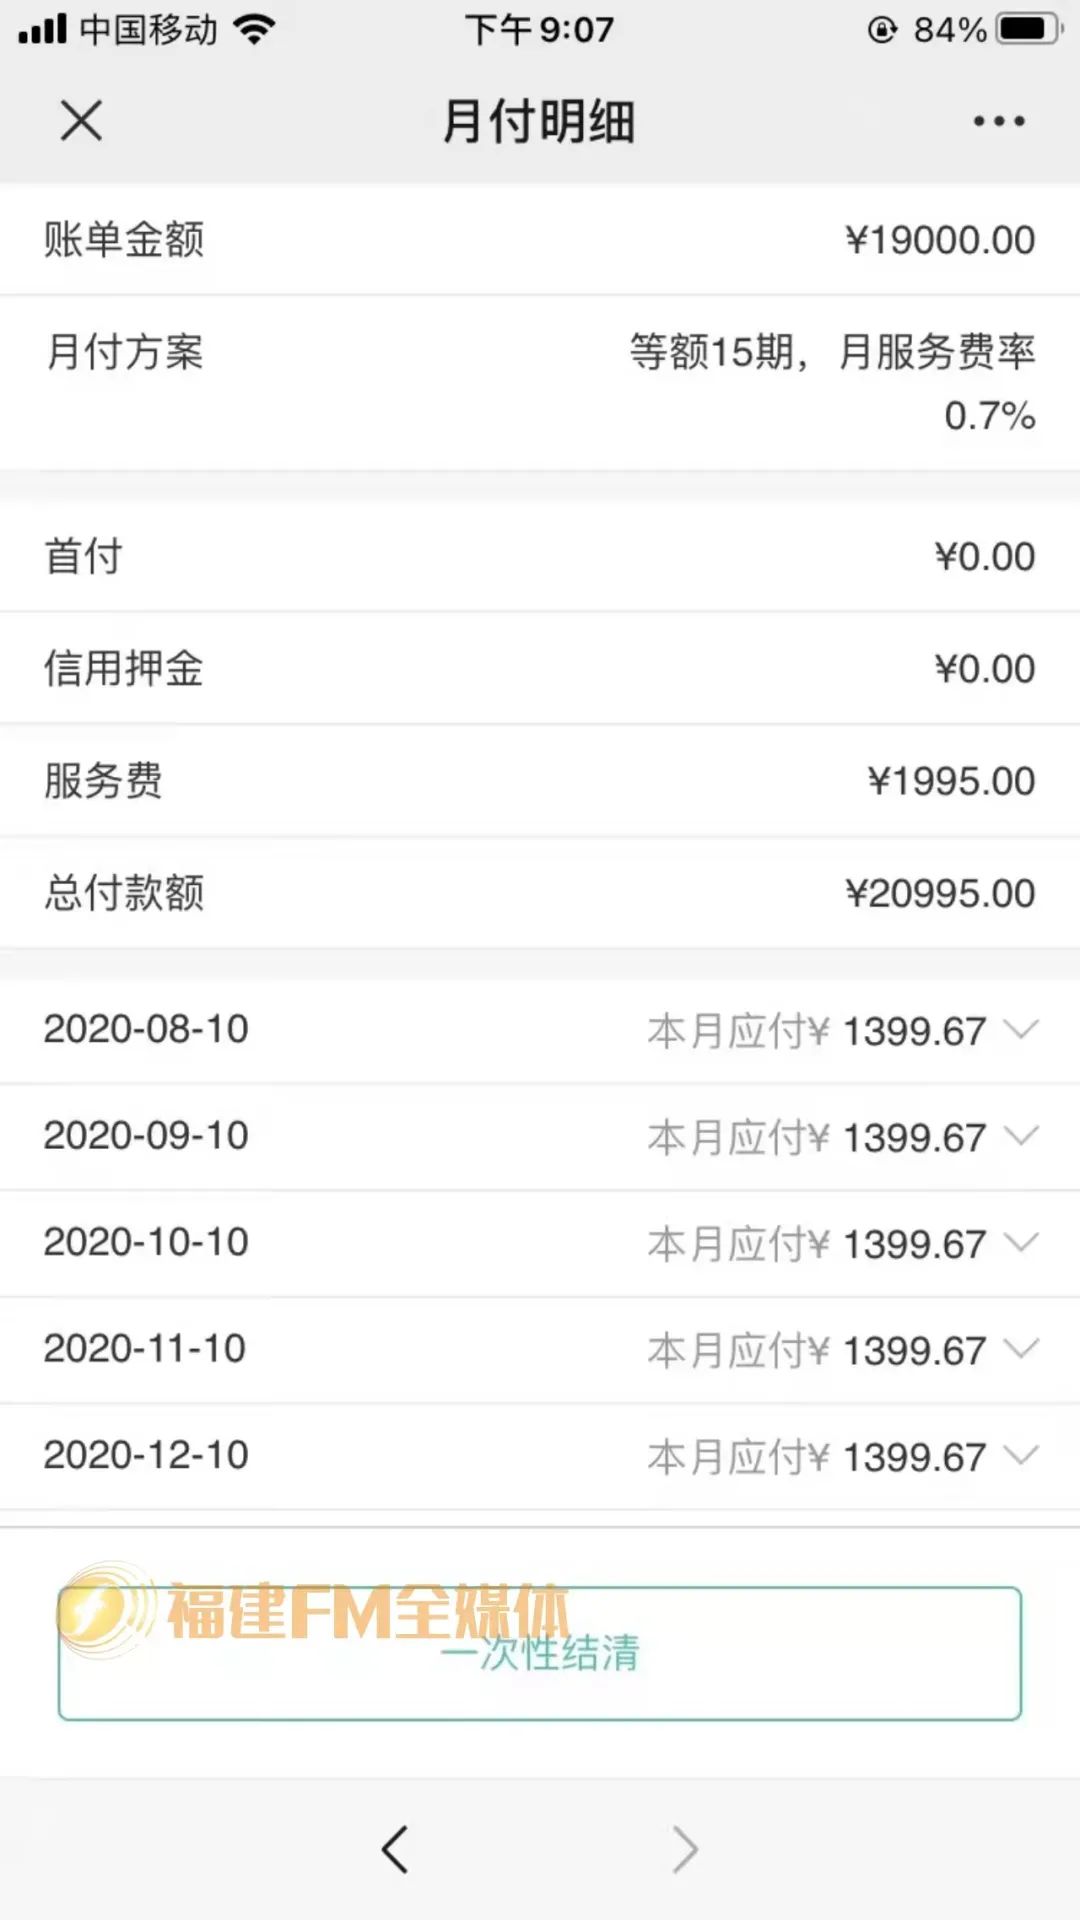Tap the battery indicator icon
Screen dimensions: 1080x1920
pyautogui.click(x=1027, y=29)
